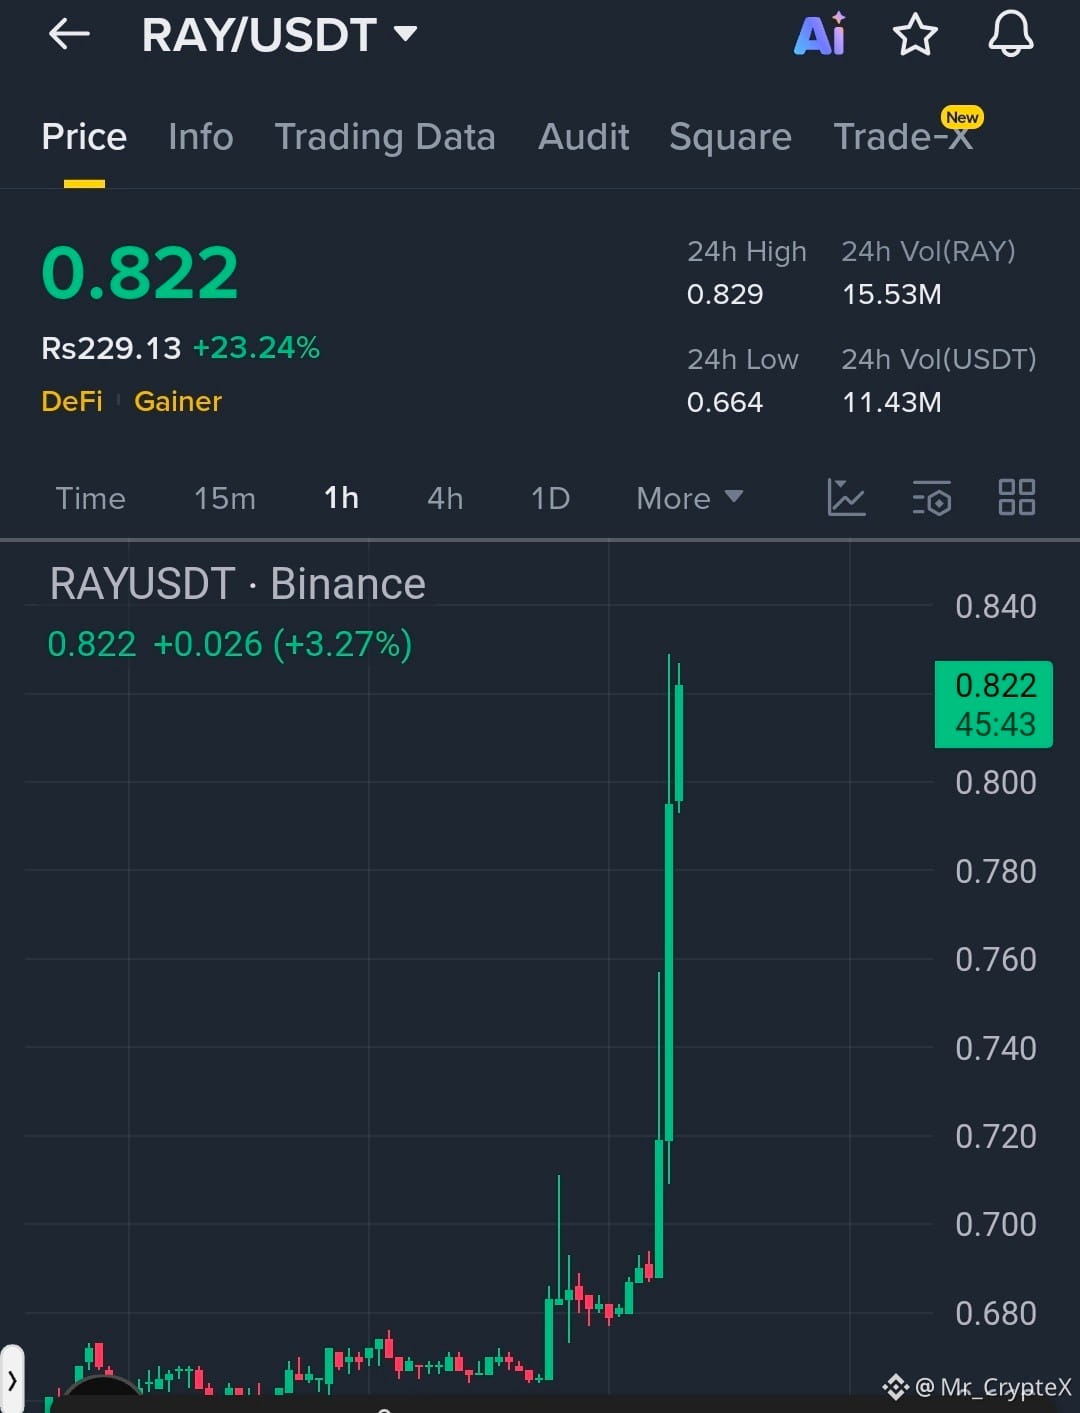Image resolution: width=1080 pixels, height=1413 pixels.
Task: Tap the 24h Vol(USDT) value 11.43M
Action: [x=892, y=402]
